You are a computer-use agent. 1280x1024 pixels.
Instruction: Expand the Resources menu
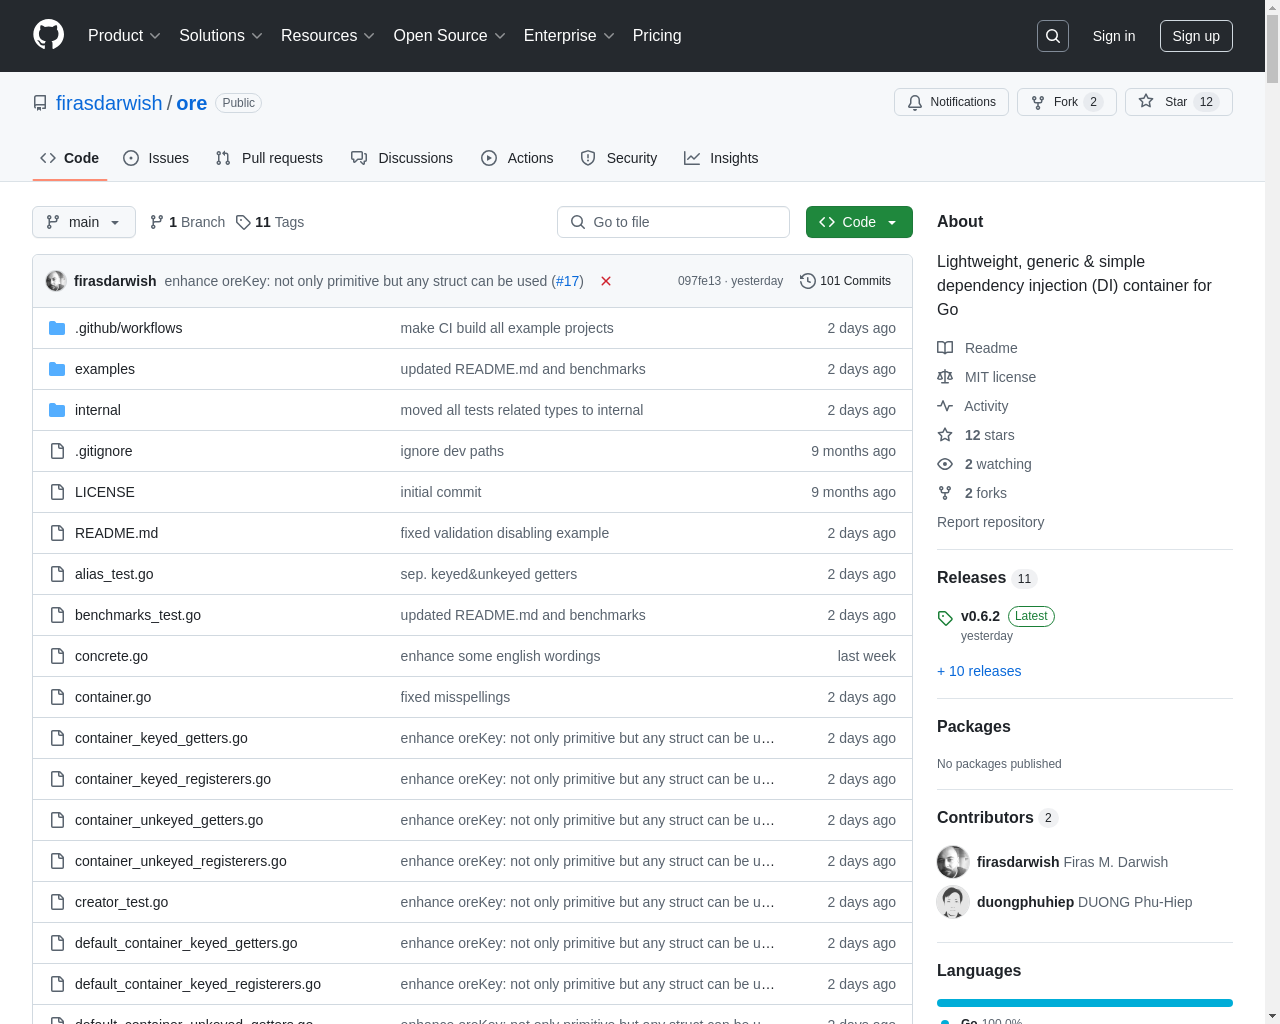tap(328, 36)
